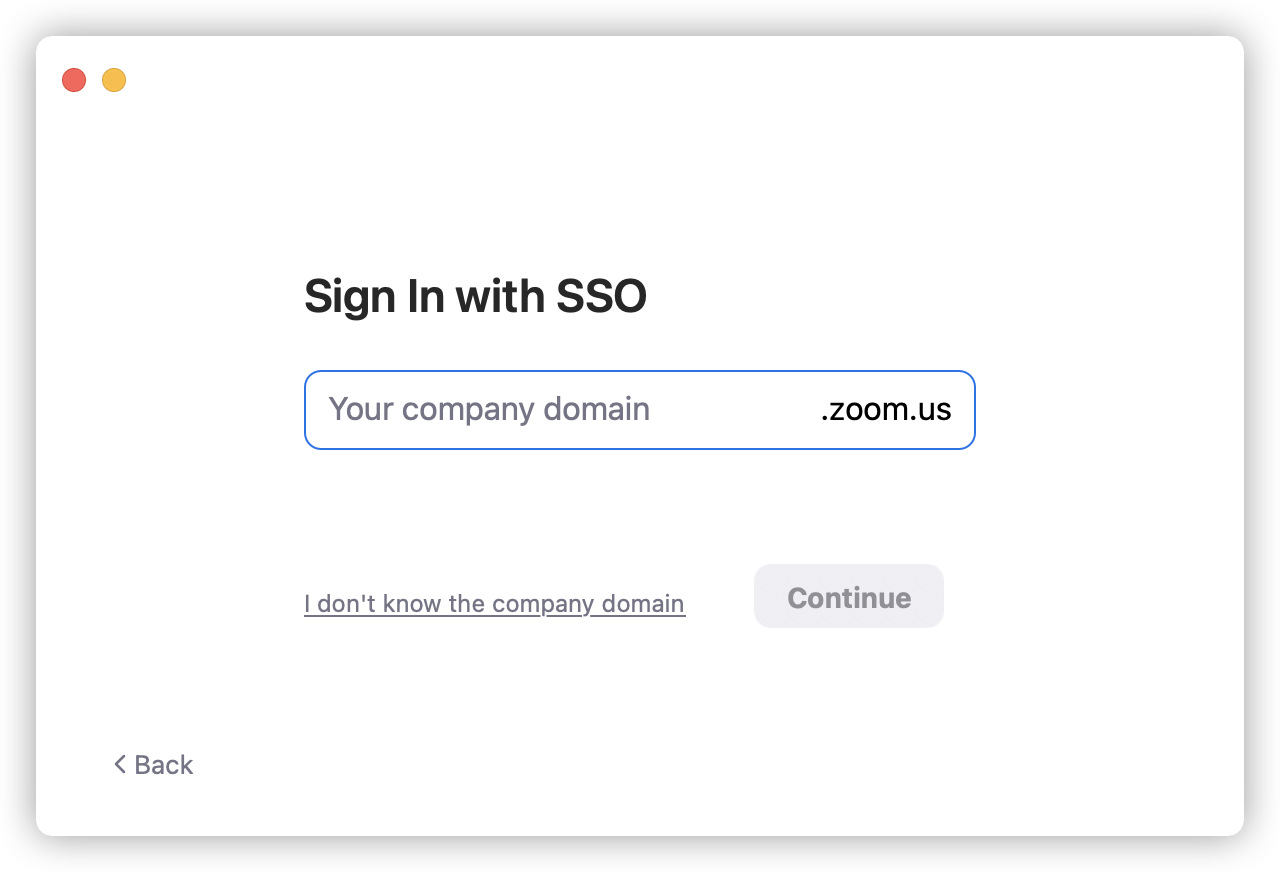Open the "I don't know the company domain" link
This screenshot has width=1280, height=872.
(494, 604)
